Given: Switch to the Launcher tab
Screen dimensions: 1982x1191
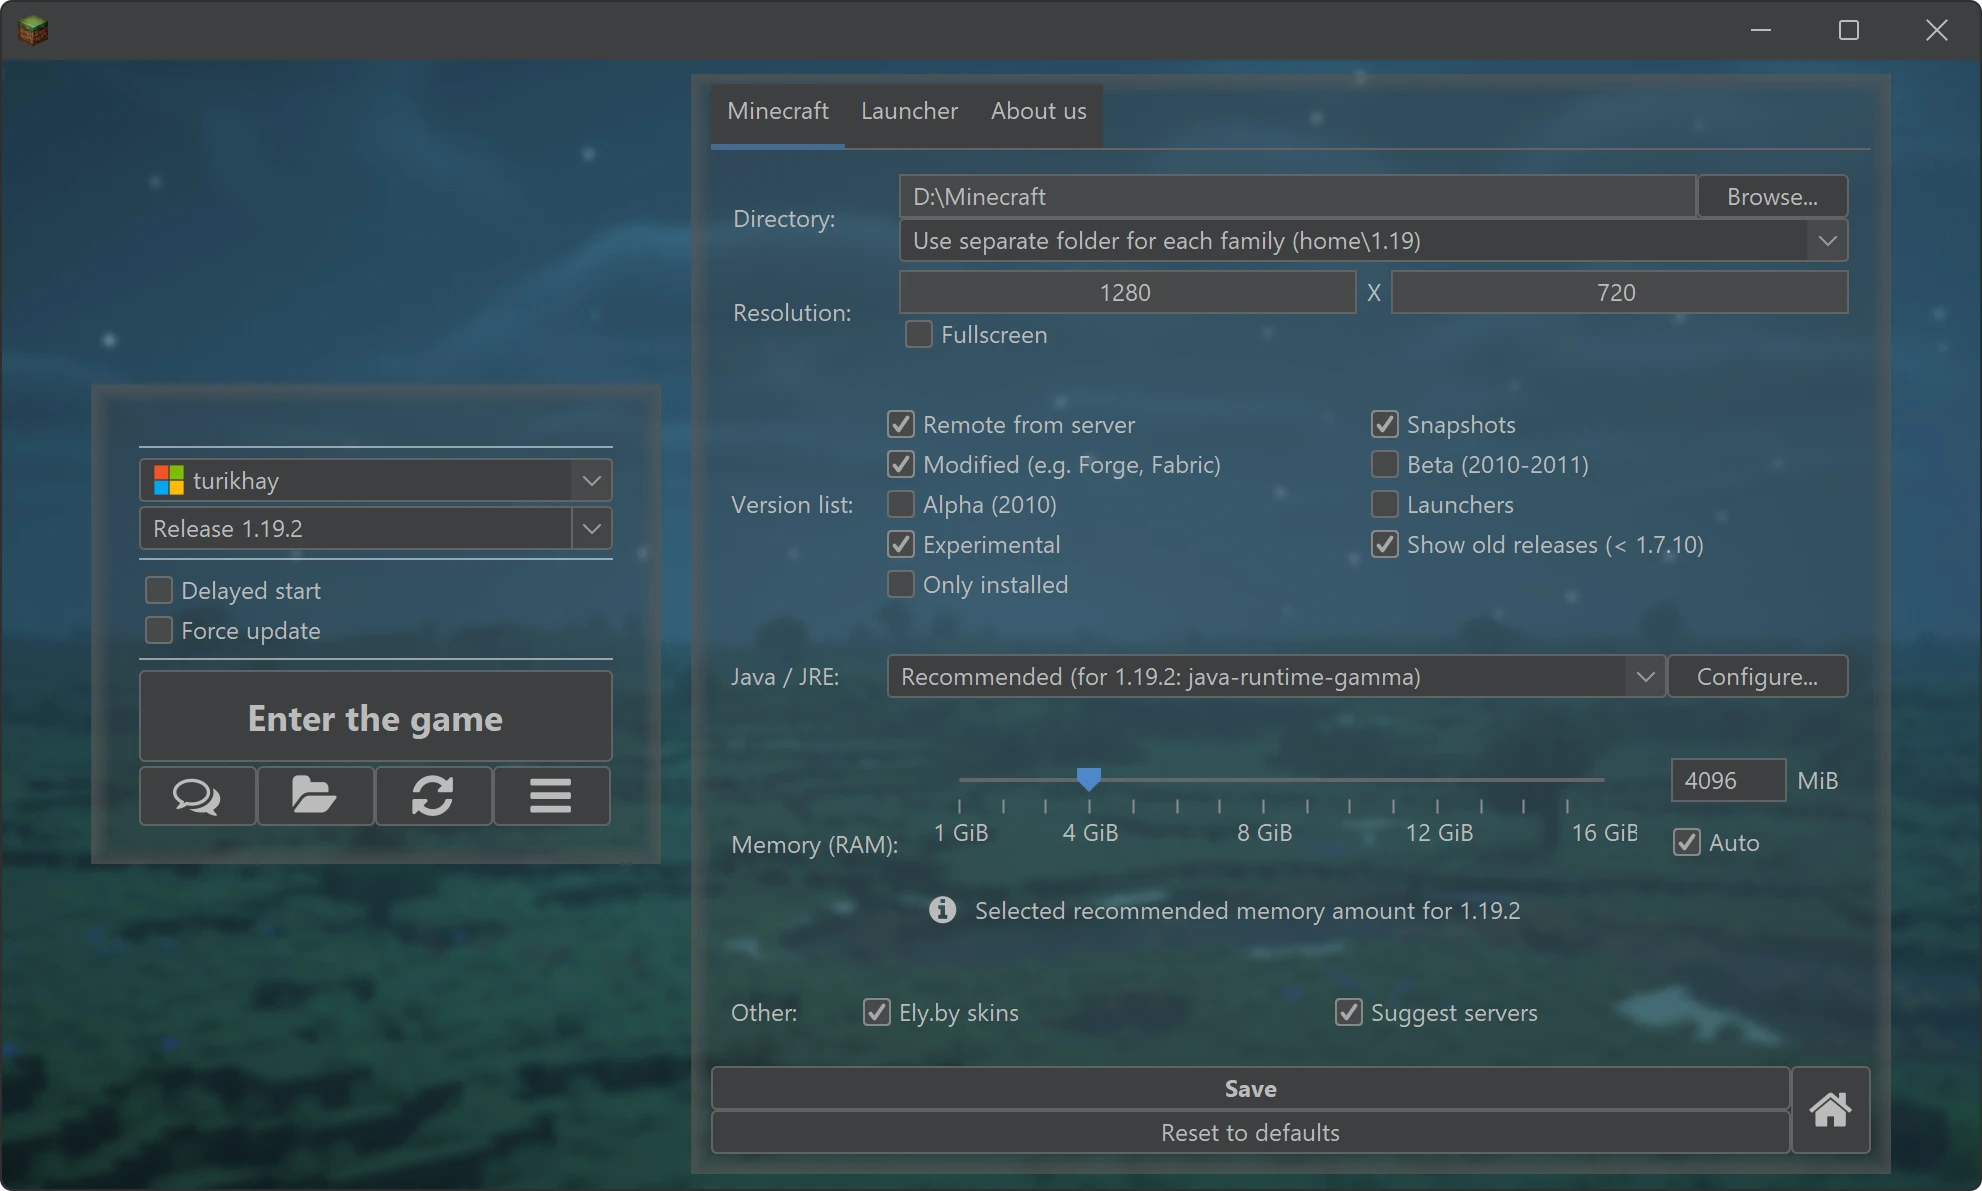Looking at the screenshot, I should pos(909,111).
